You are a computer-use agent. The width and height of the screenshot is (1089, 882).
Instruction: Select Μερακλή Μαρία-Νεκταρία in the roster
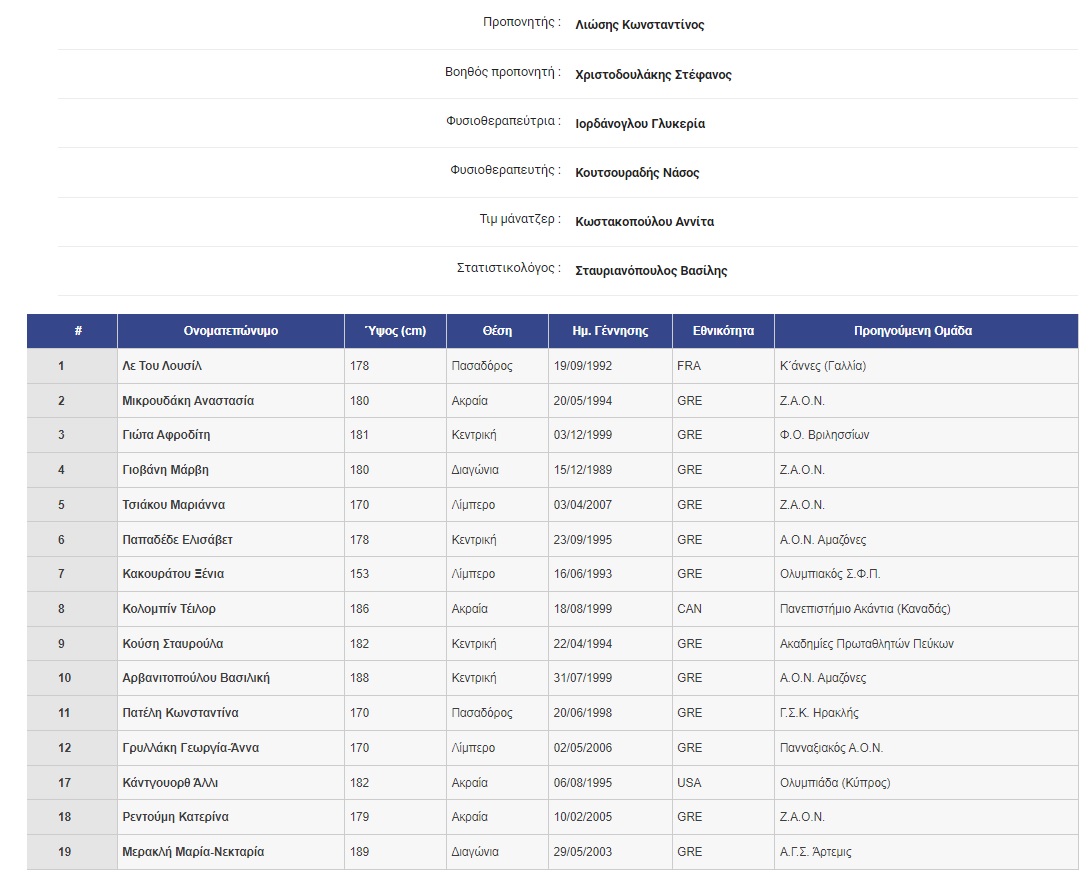click(193, 852)
